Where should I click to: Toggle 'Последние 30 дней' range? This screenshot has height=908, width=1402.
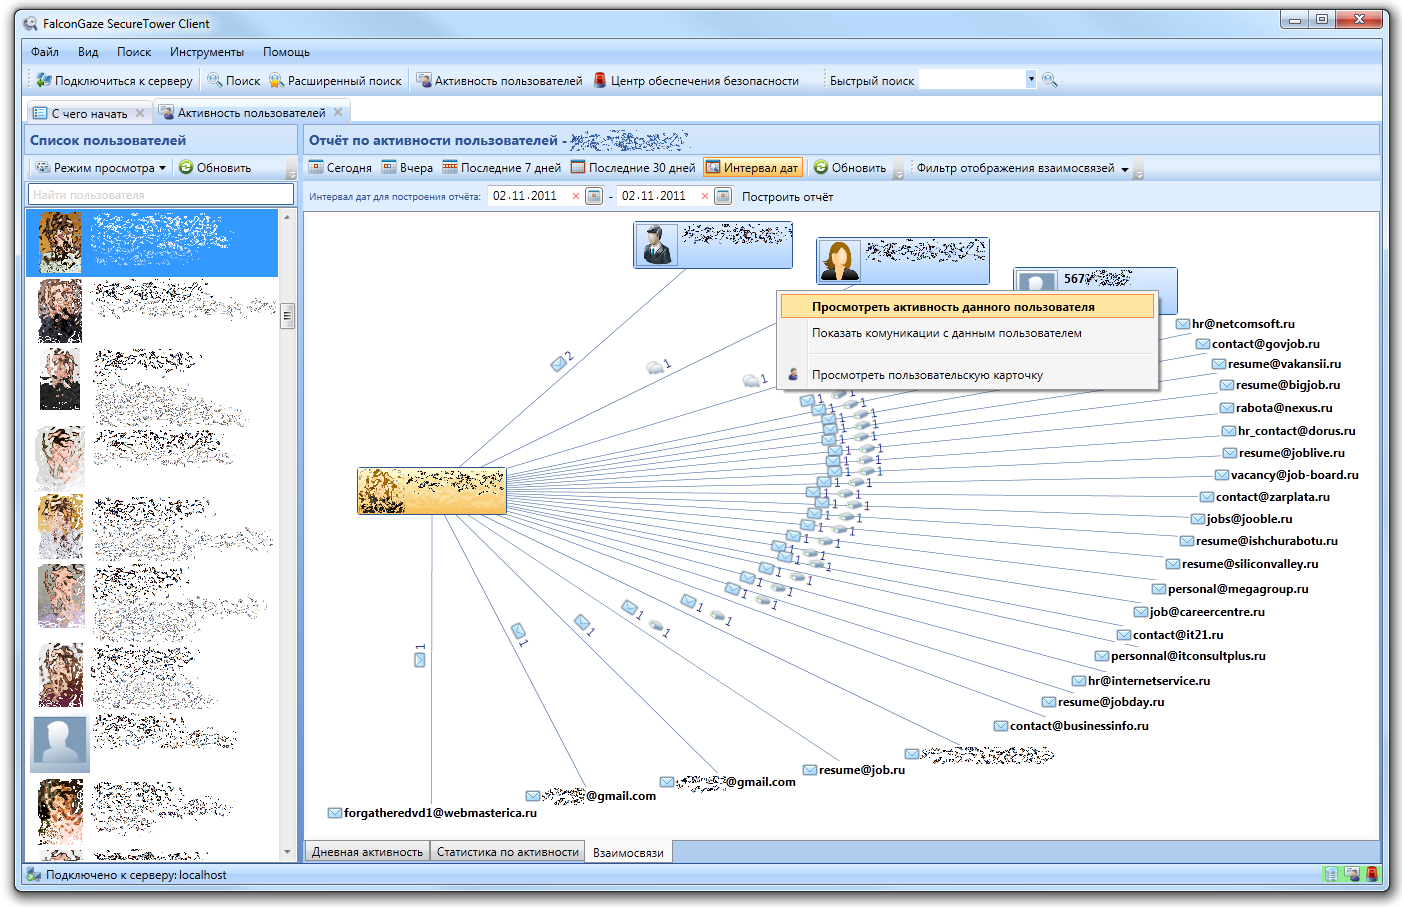coord(633,168)
